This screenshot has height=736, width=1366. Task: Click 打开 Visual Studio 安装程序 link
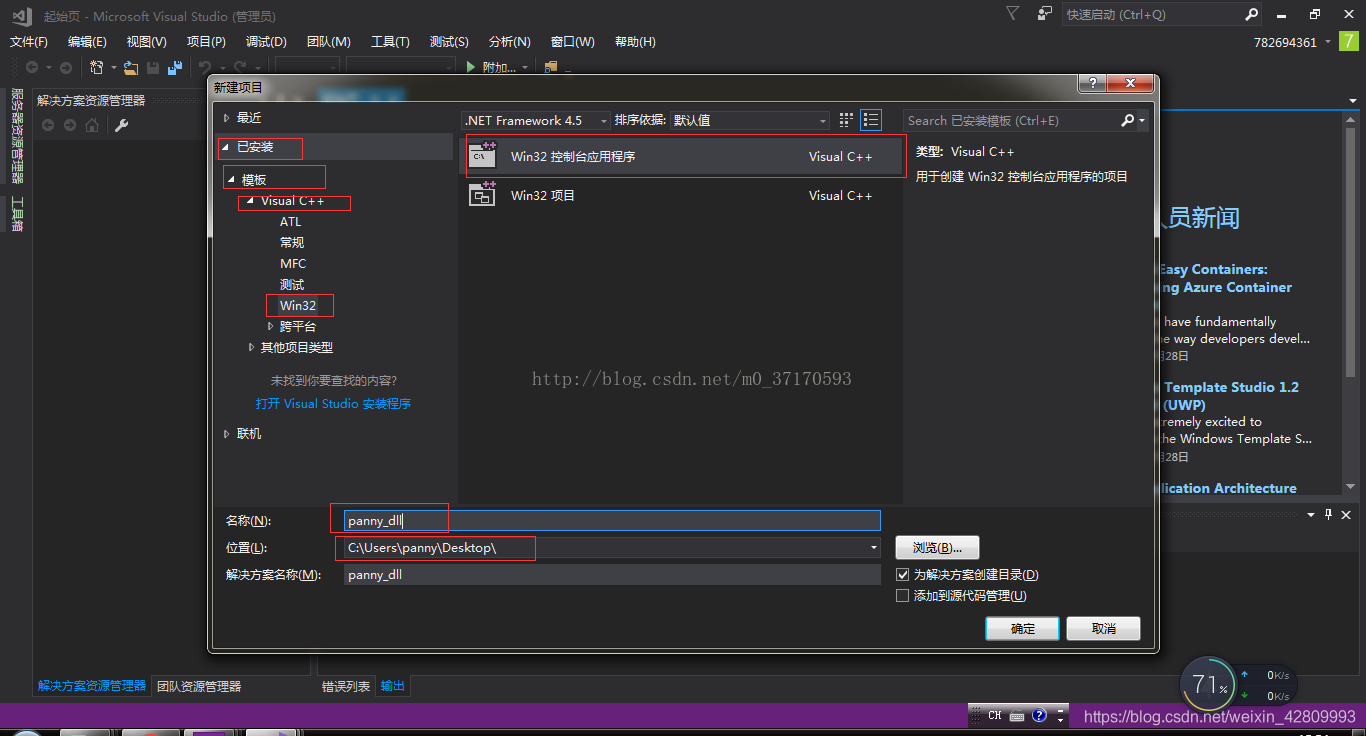[x=333, y=404]
